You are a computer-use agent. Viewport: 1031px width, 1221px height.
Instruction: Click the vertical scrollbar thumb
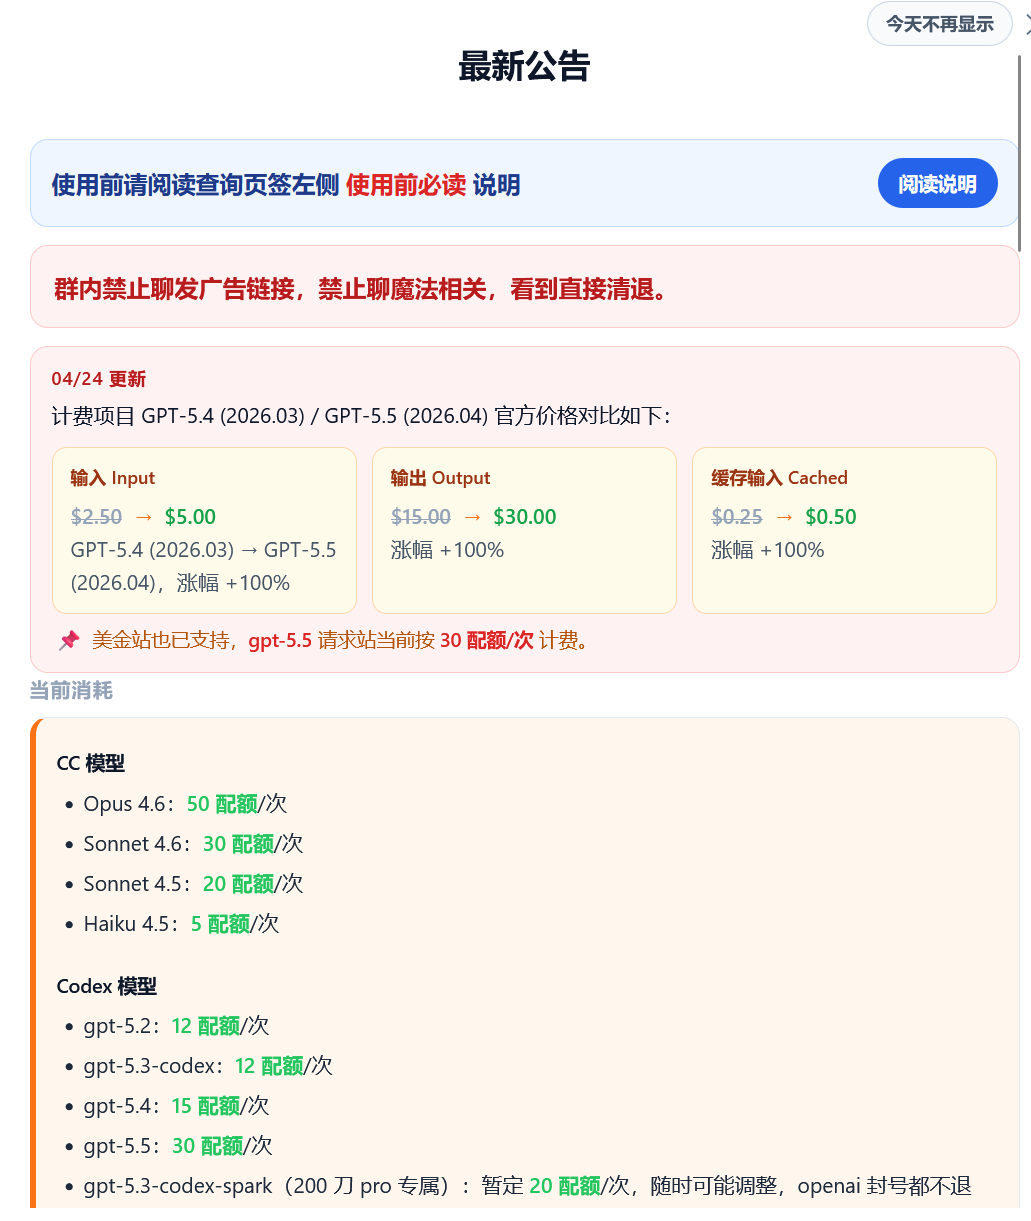(x=1020, y=153)
